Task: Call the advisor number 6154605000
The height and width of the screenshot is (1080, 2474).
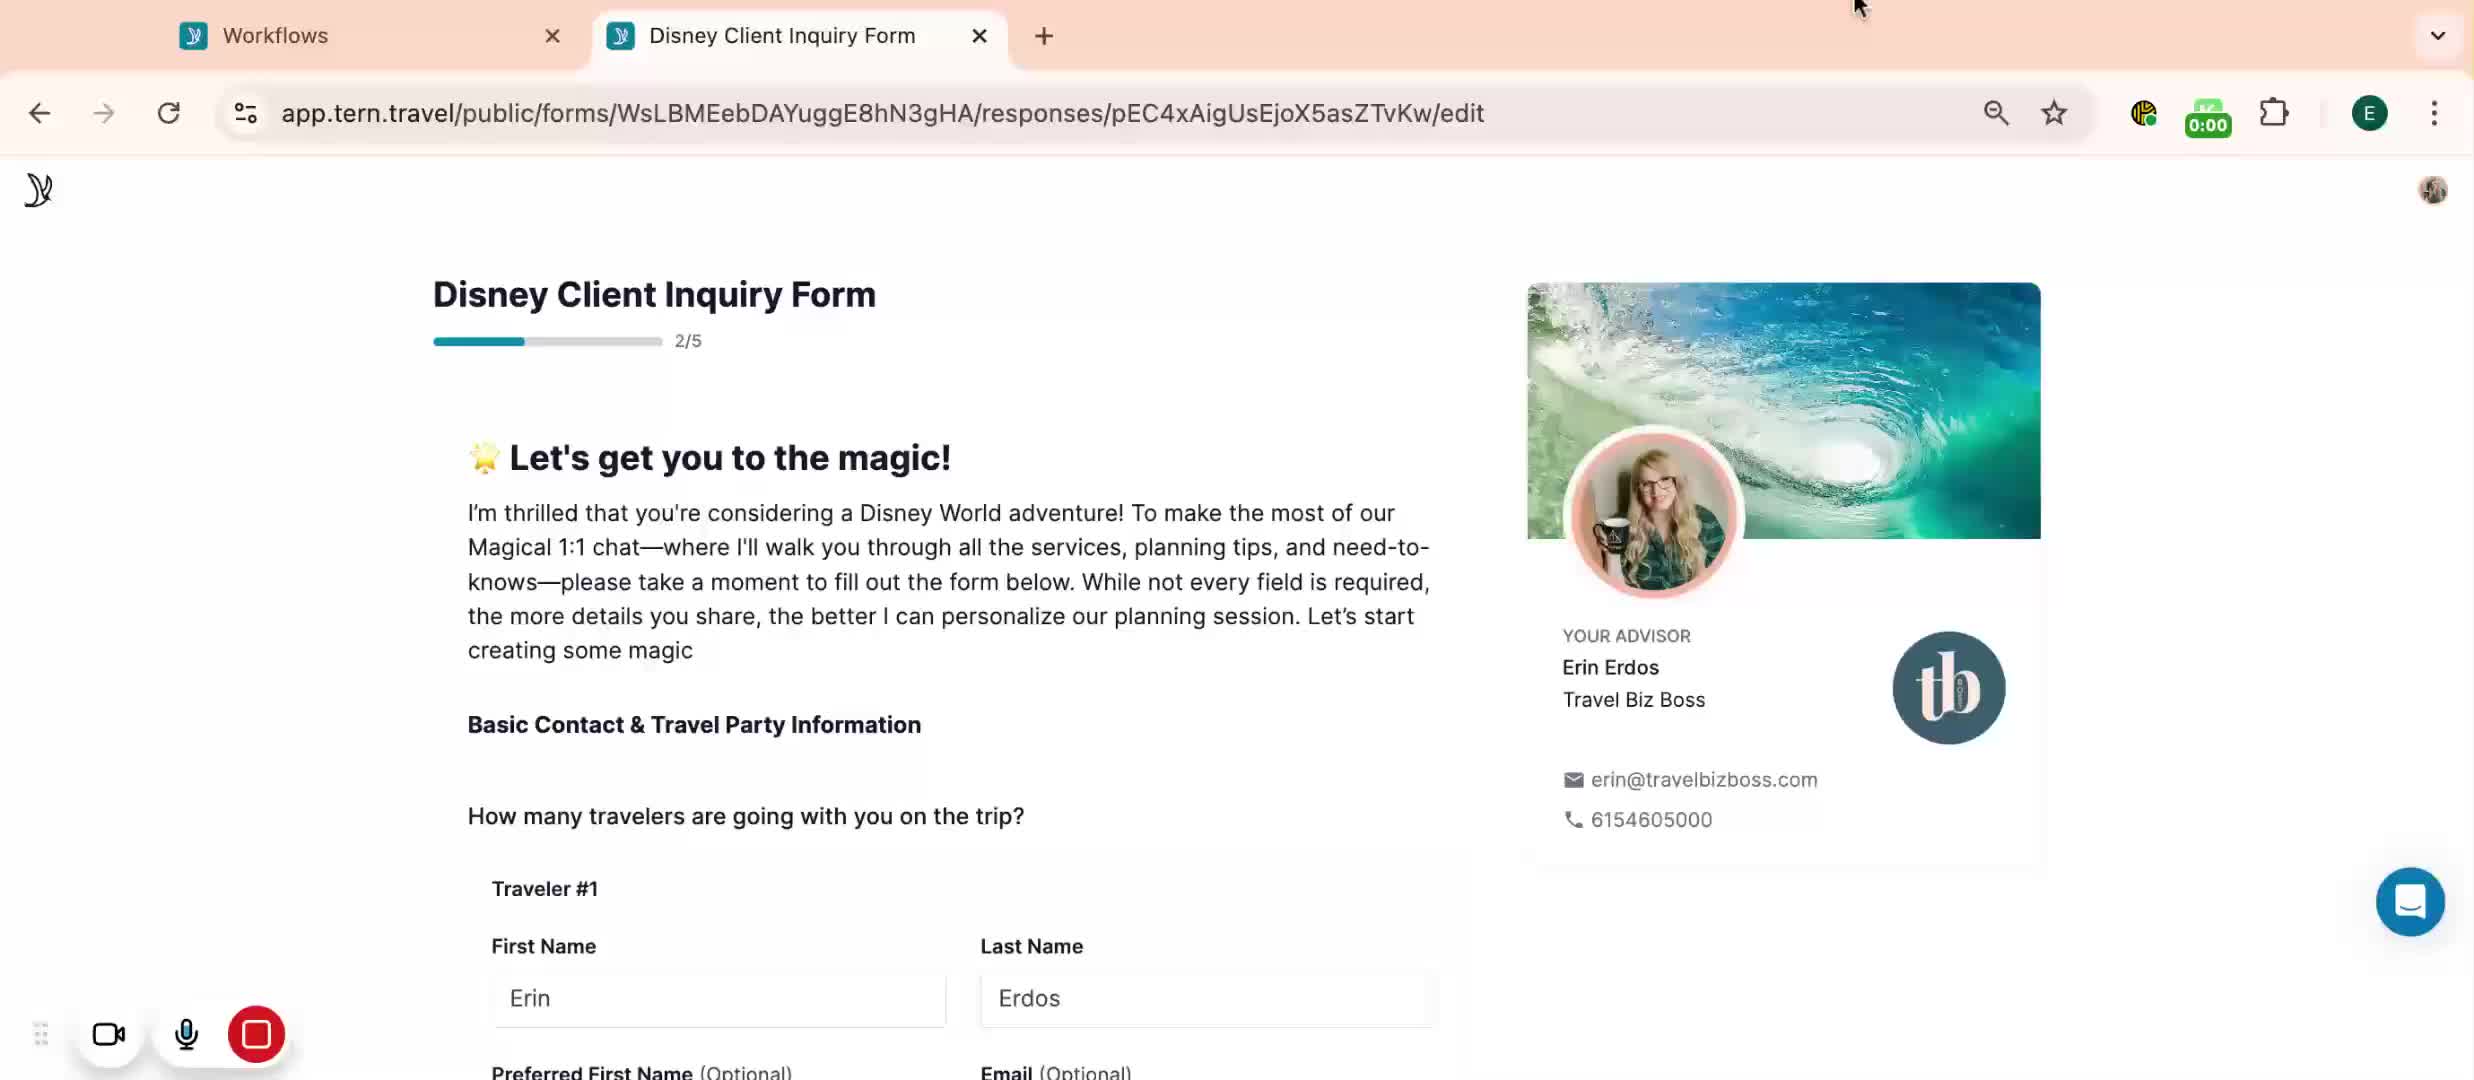Action: pyautogui.click(x=1651, y=820)
